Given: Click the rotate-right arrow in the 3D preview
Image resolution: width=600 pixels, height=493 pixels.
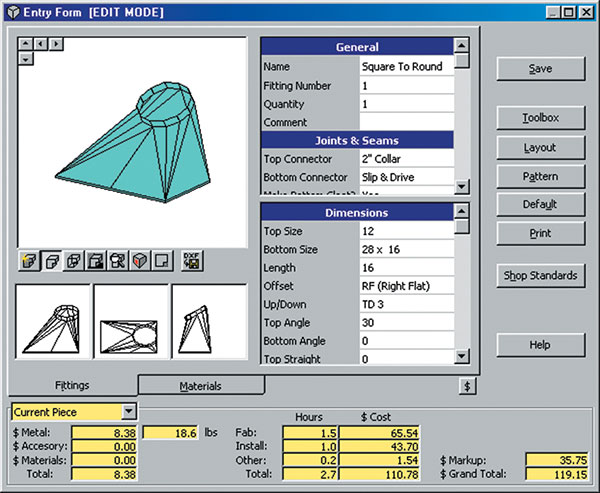Looking at the screenshot, I should 56,44.
